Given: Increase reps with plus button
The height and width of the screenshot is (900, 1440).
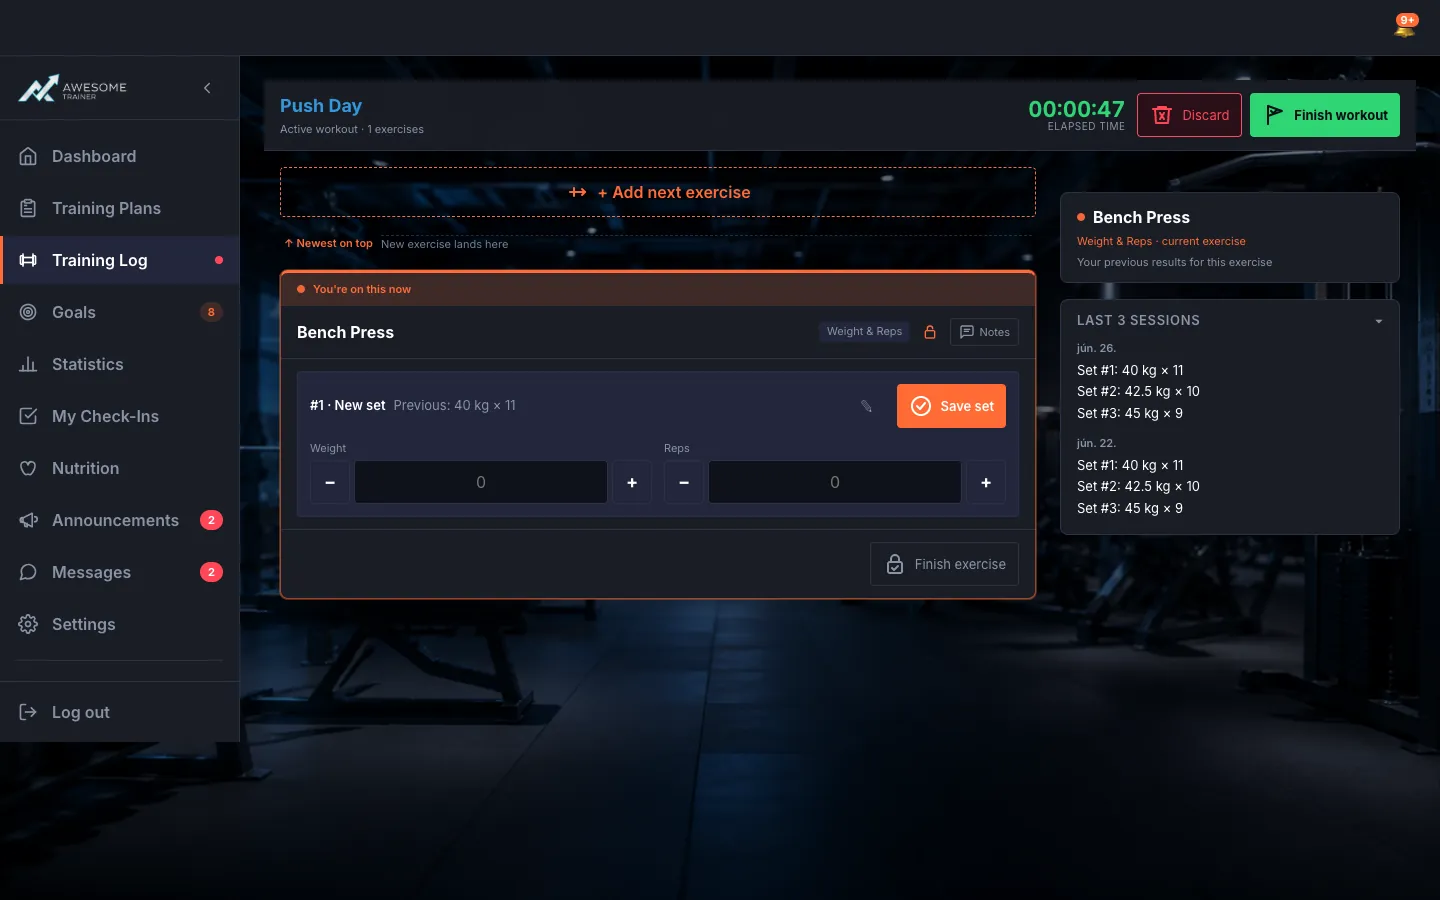Looking at the screenshot, I should point(986,482).
